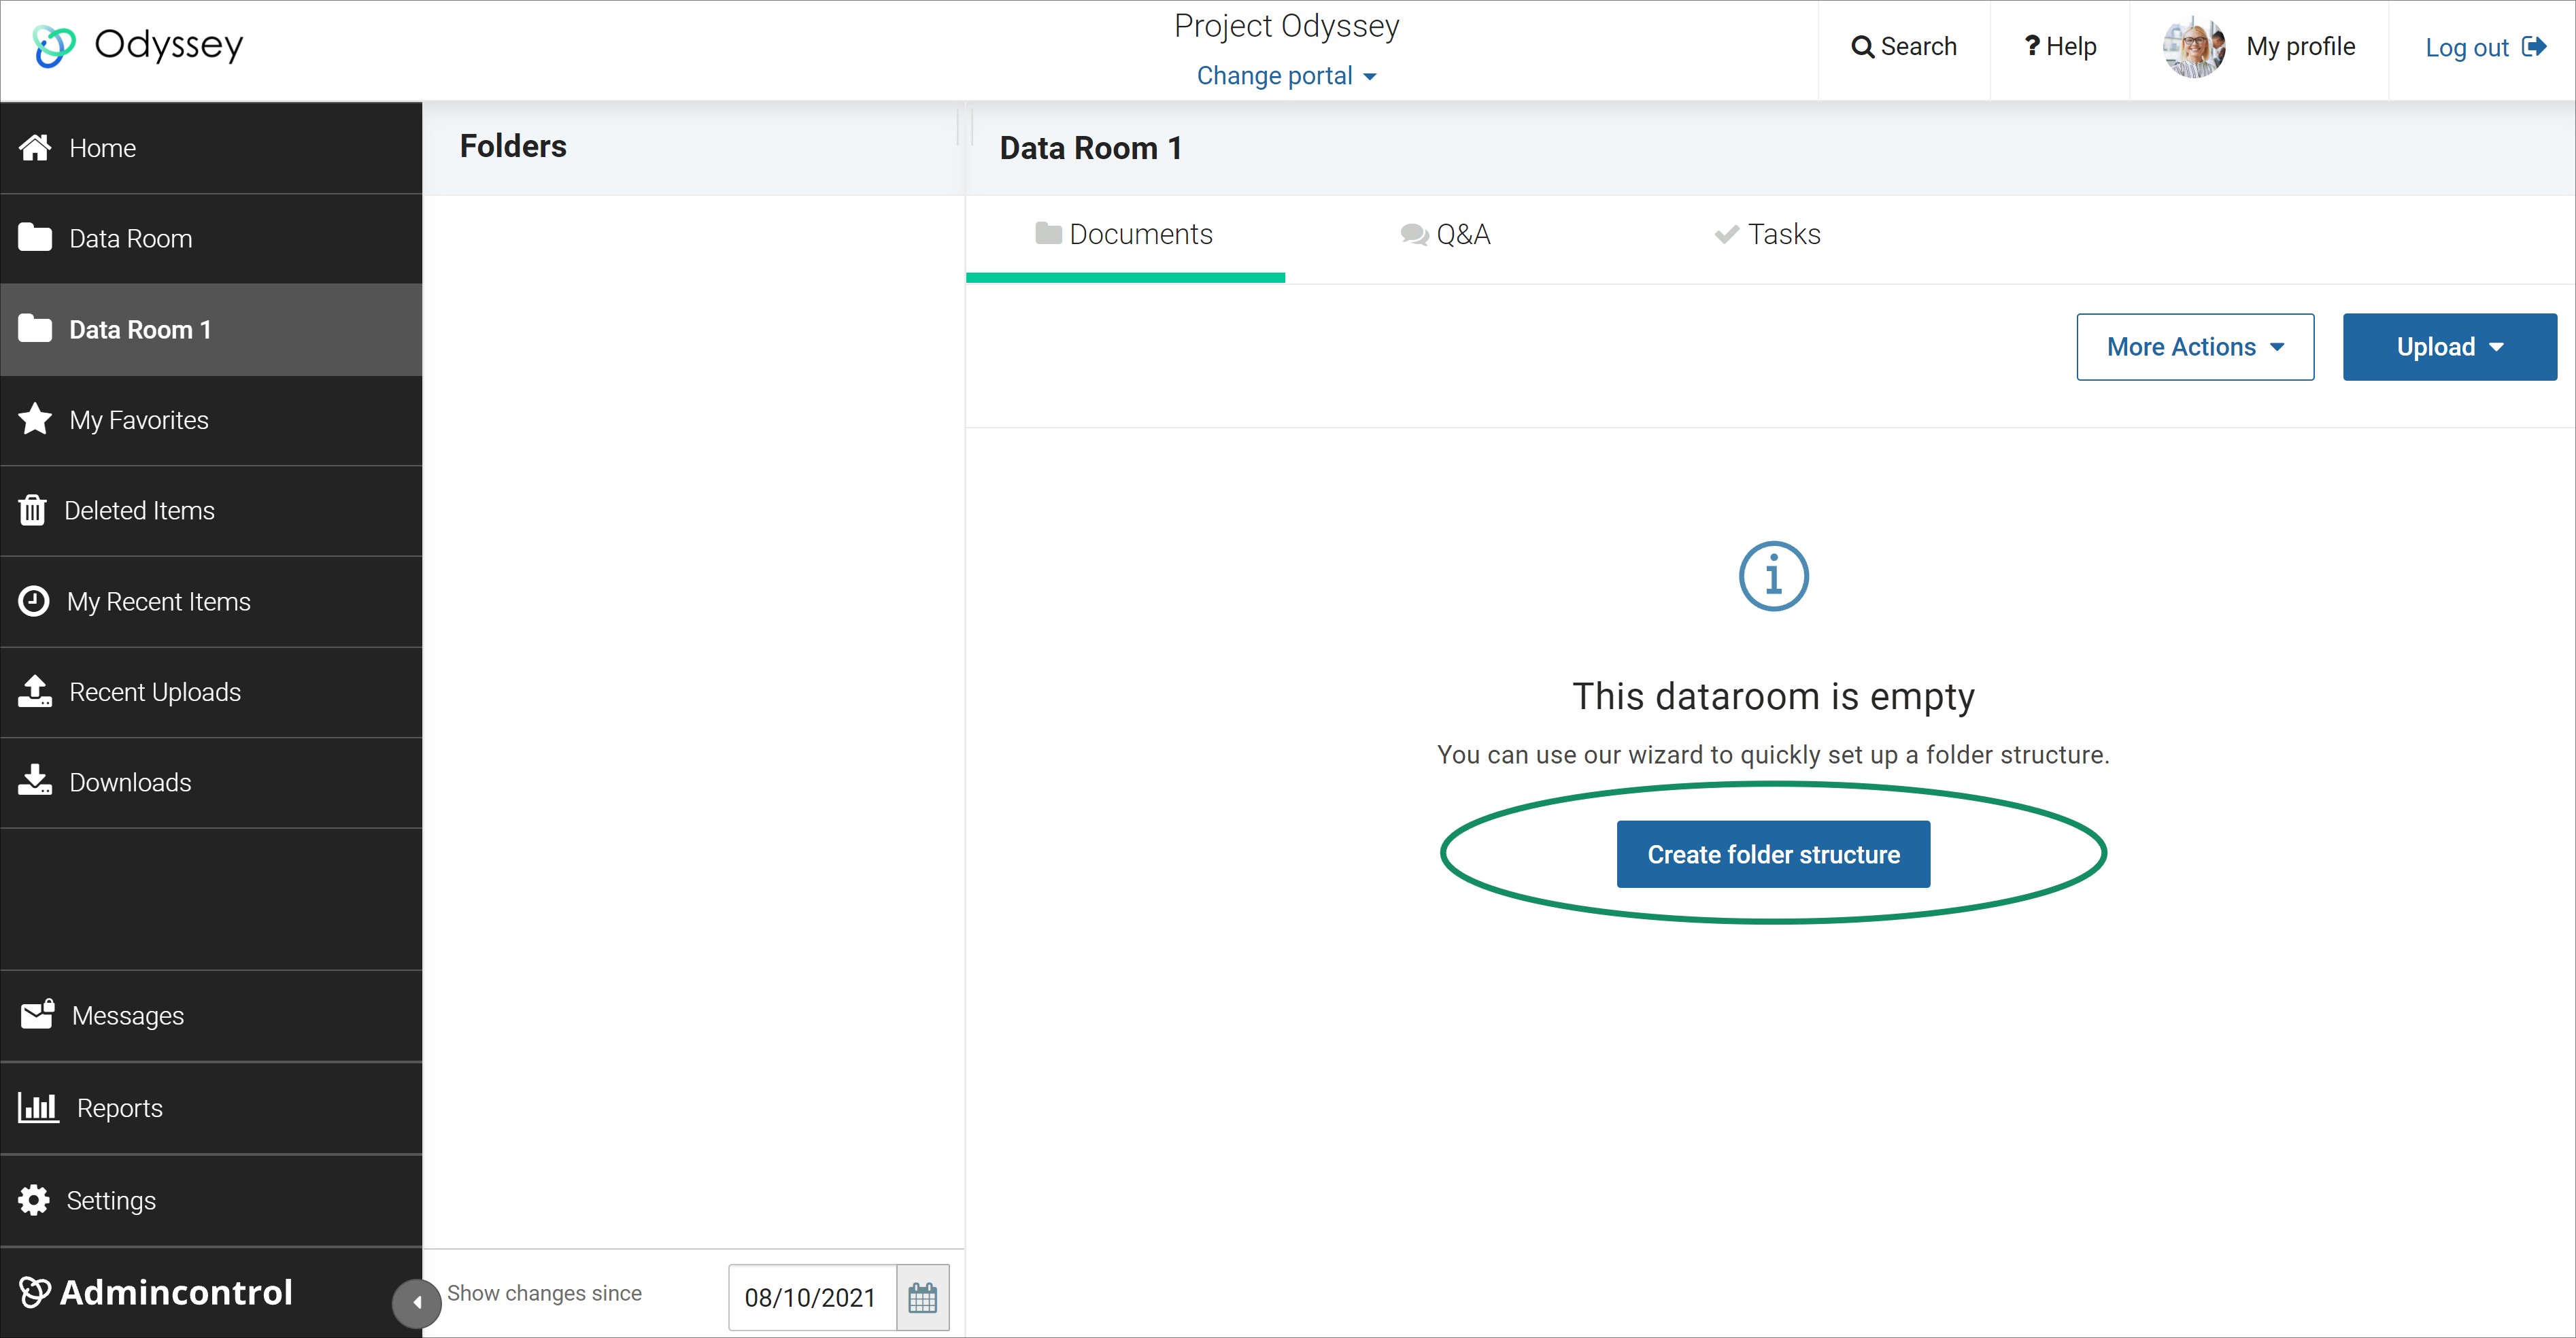Open the More Actions dropdown

click(x=2195, y=347)
